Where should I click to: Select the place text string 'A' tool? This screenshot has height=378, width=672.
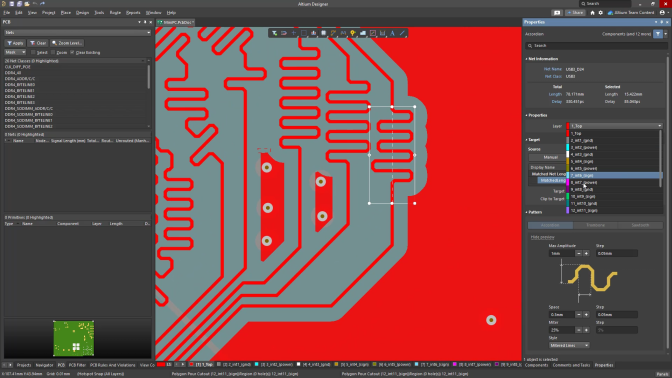(392, 33)
